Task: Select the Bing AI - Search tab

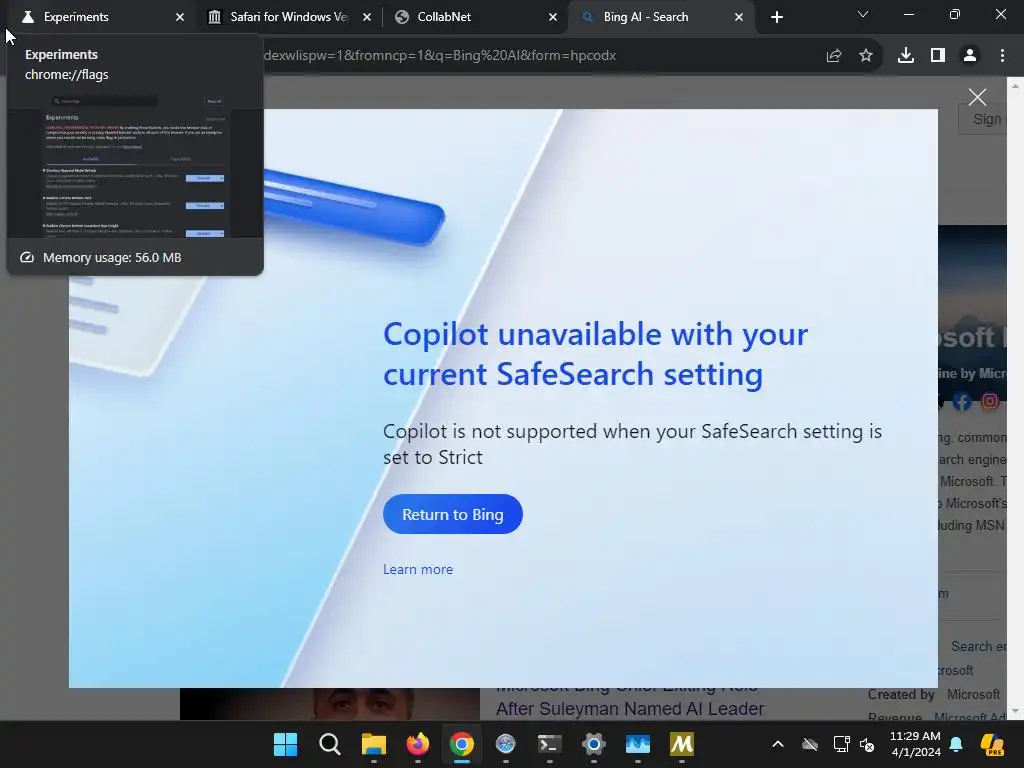Action: [661, 17]
